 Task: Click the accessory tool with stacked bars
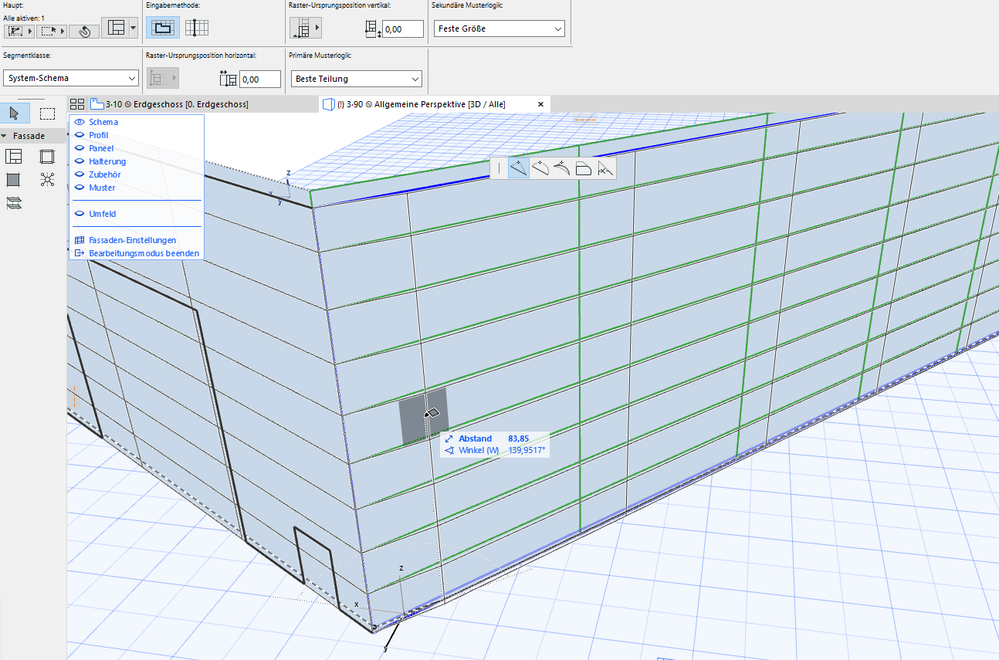[x=14, y=203]
